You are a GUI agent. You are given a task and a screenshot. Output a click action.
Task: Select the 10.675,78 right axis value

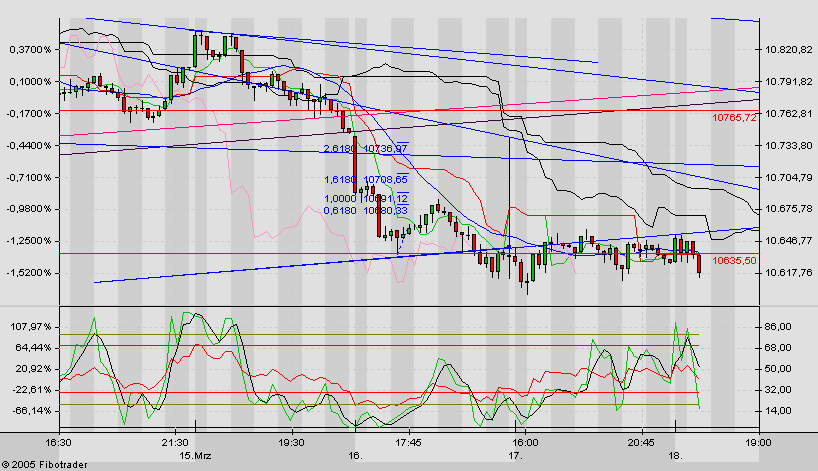[x=789, y=209]
